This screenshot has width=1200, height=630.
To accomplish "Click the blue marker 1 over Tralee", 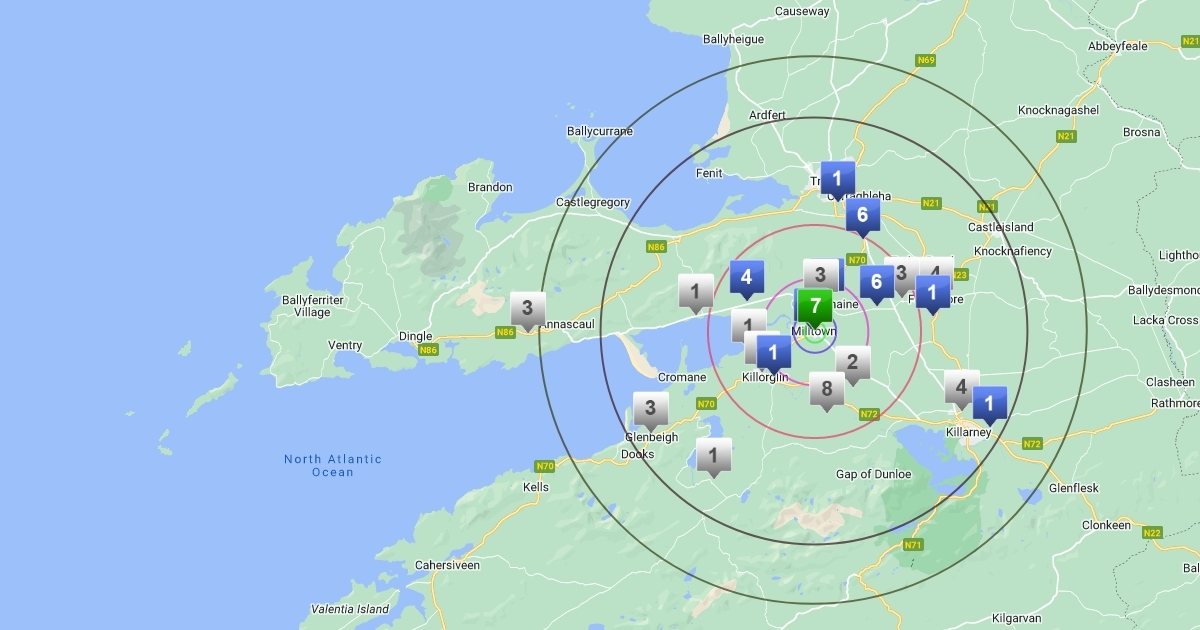I will (837, 179).
